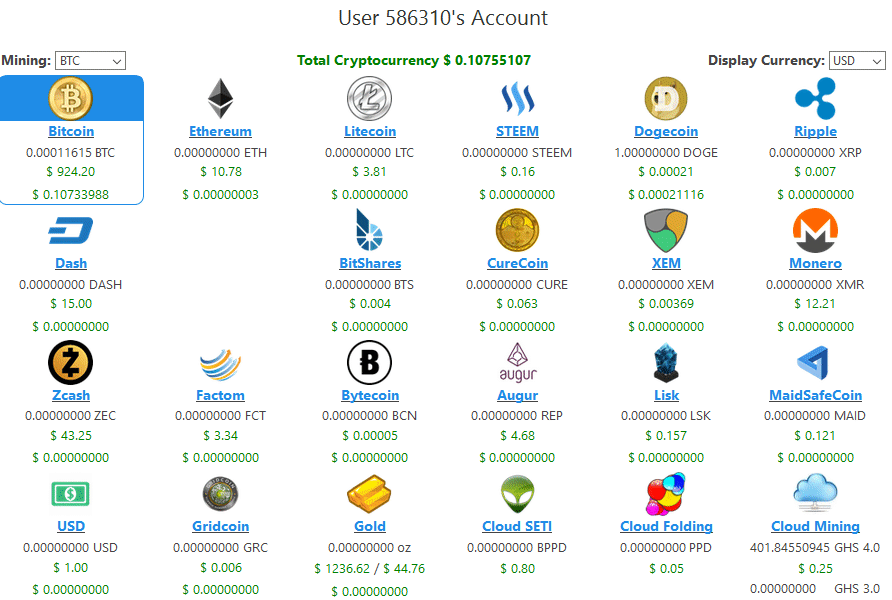Click the Augur logo icon

(x=517, y=362)
